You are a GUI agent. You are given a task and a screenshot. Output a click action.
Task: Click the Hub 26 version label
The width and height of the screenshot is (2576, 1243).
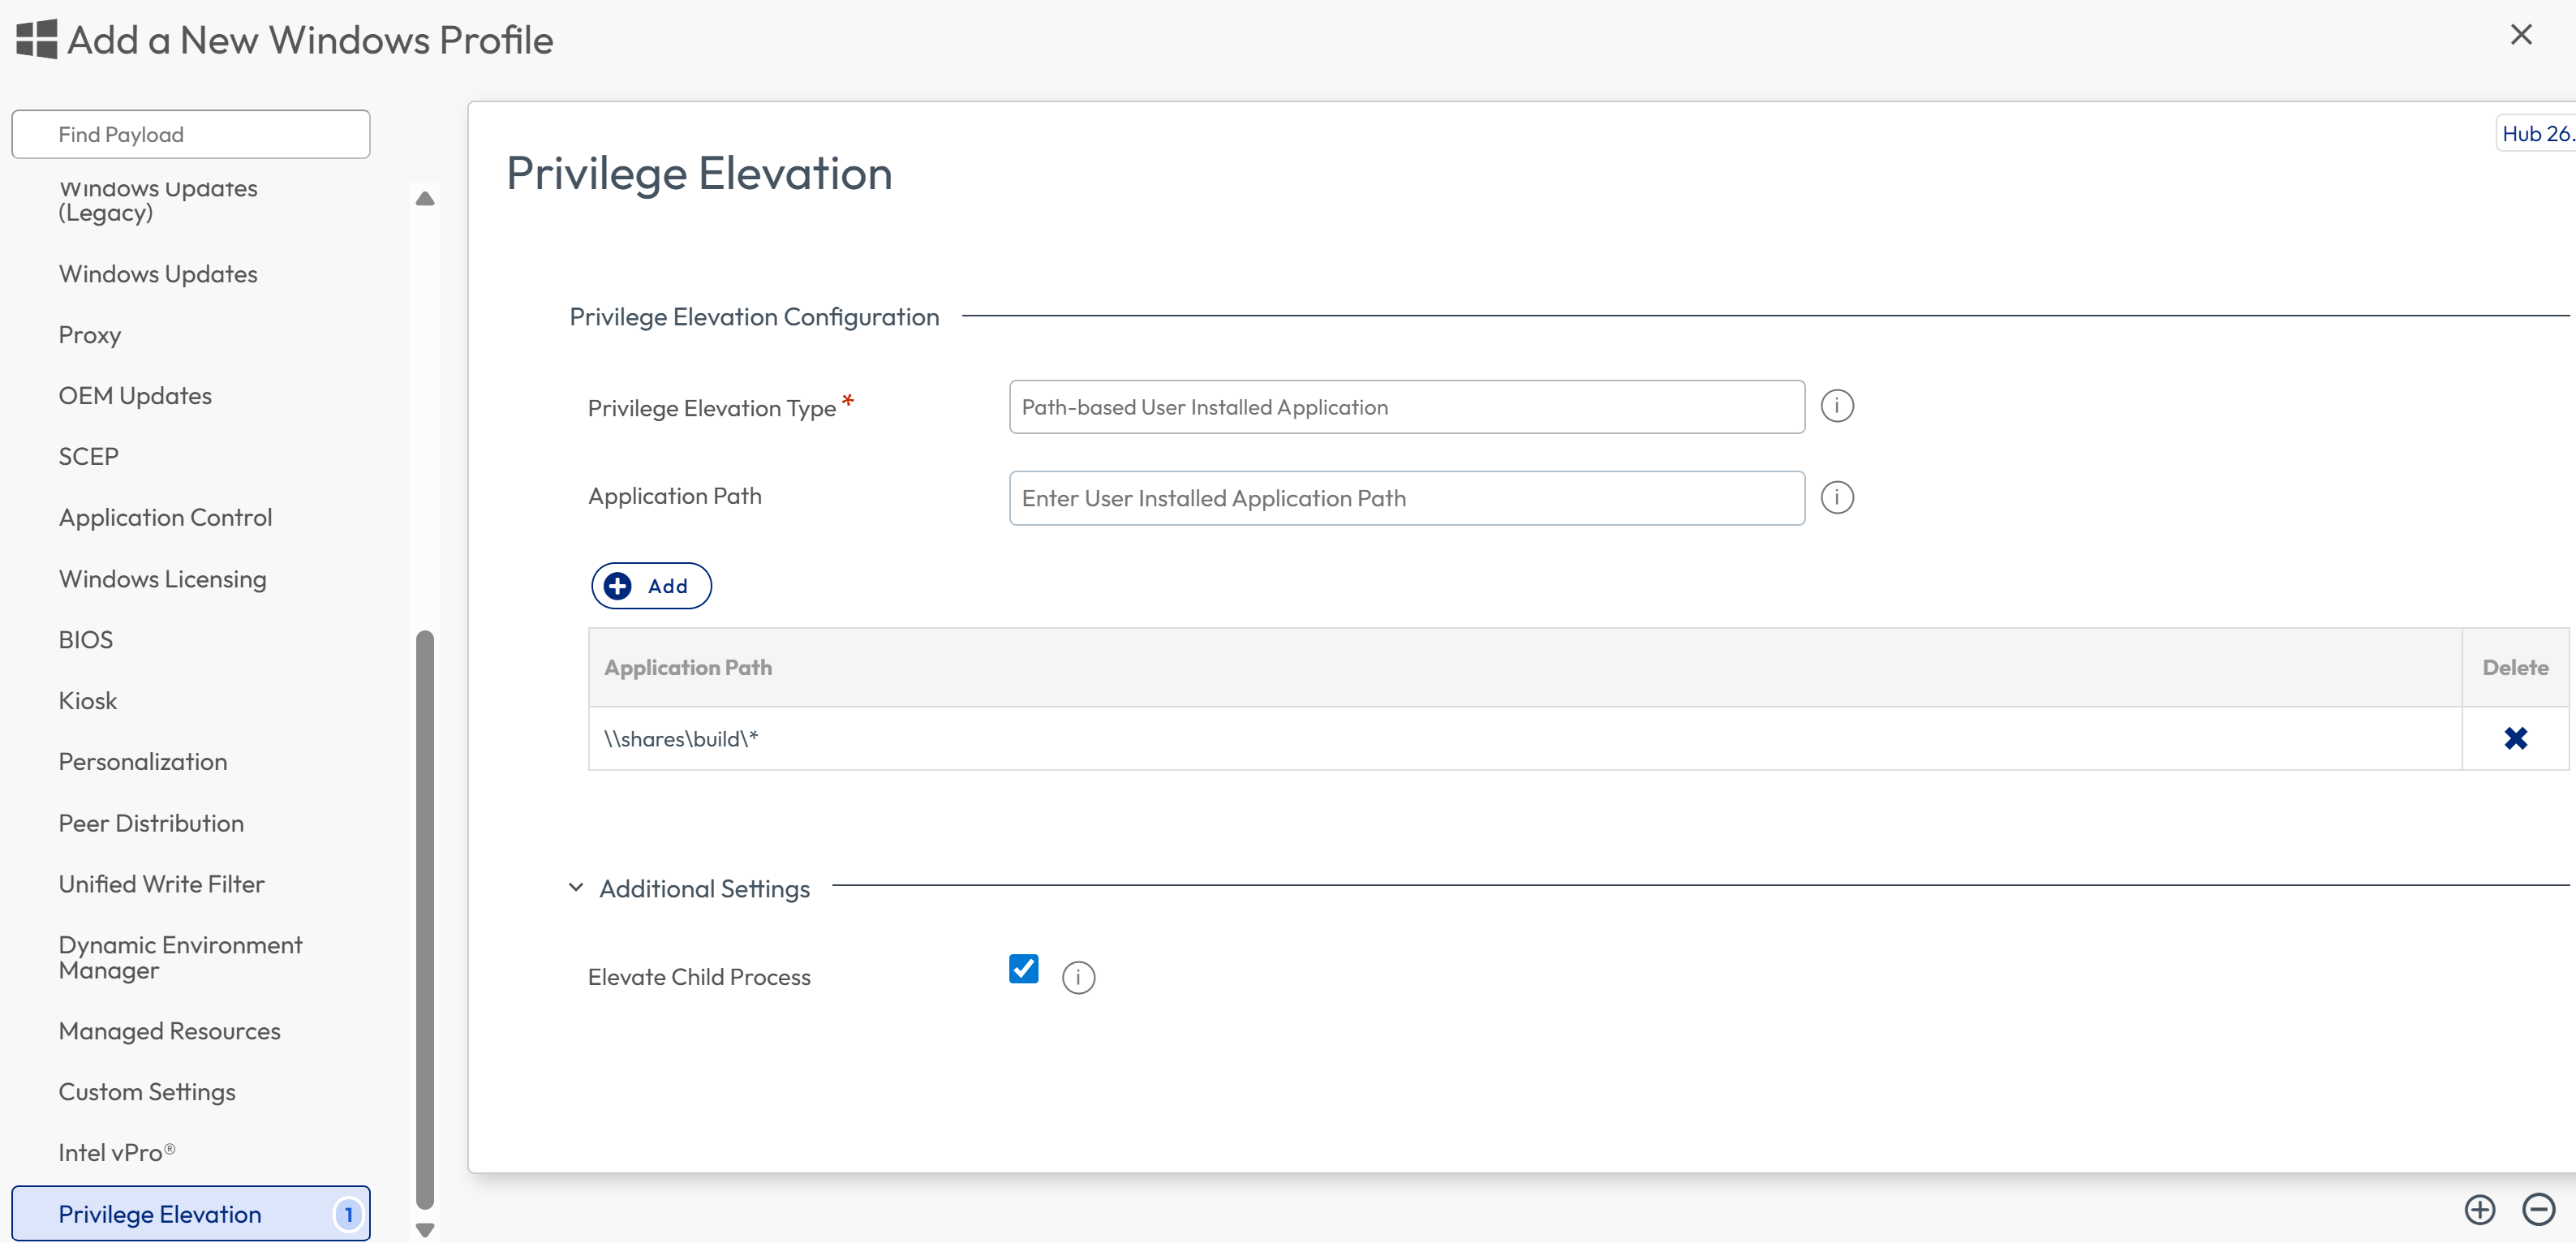pos(2537,134)
